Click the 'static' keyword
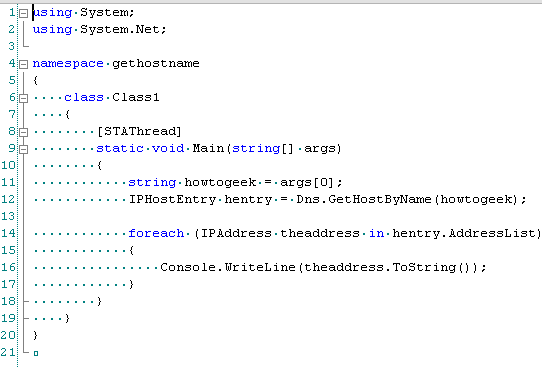 pyautogui.click(x=120, y=148)
